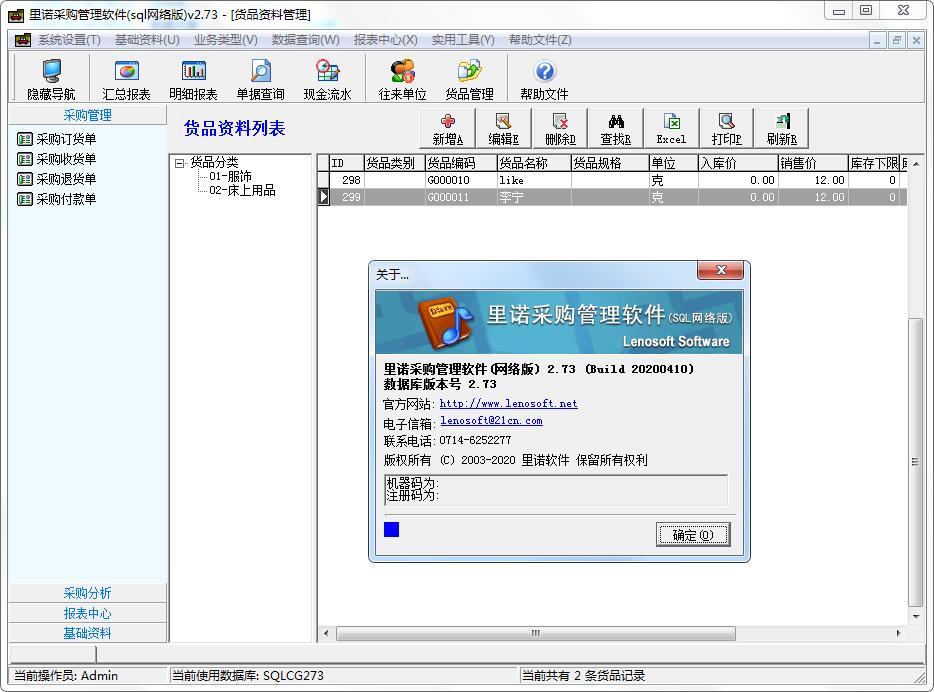Viewport: 934px width, 692px height.
Task: Edit the selected item with 编辑E
Action: click(x=503, y=129)
